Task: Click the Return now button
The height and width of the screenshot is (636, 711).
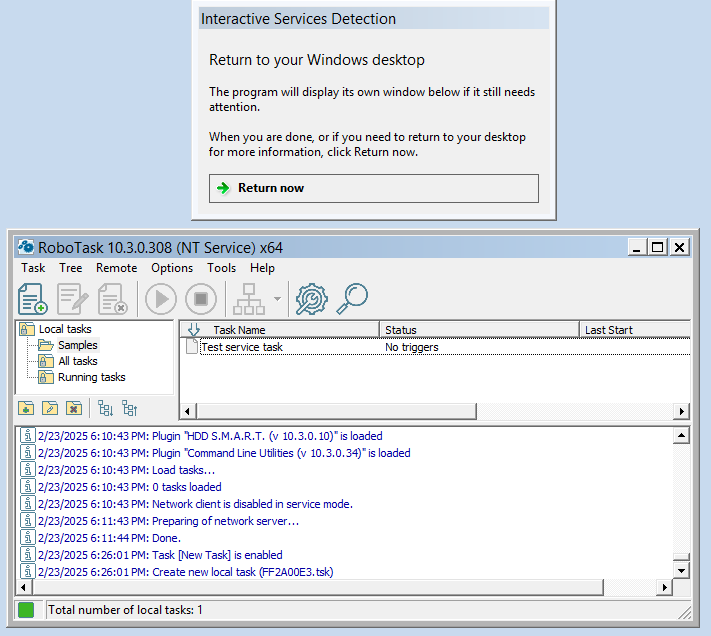Action: (374, 188)
